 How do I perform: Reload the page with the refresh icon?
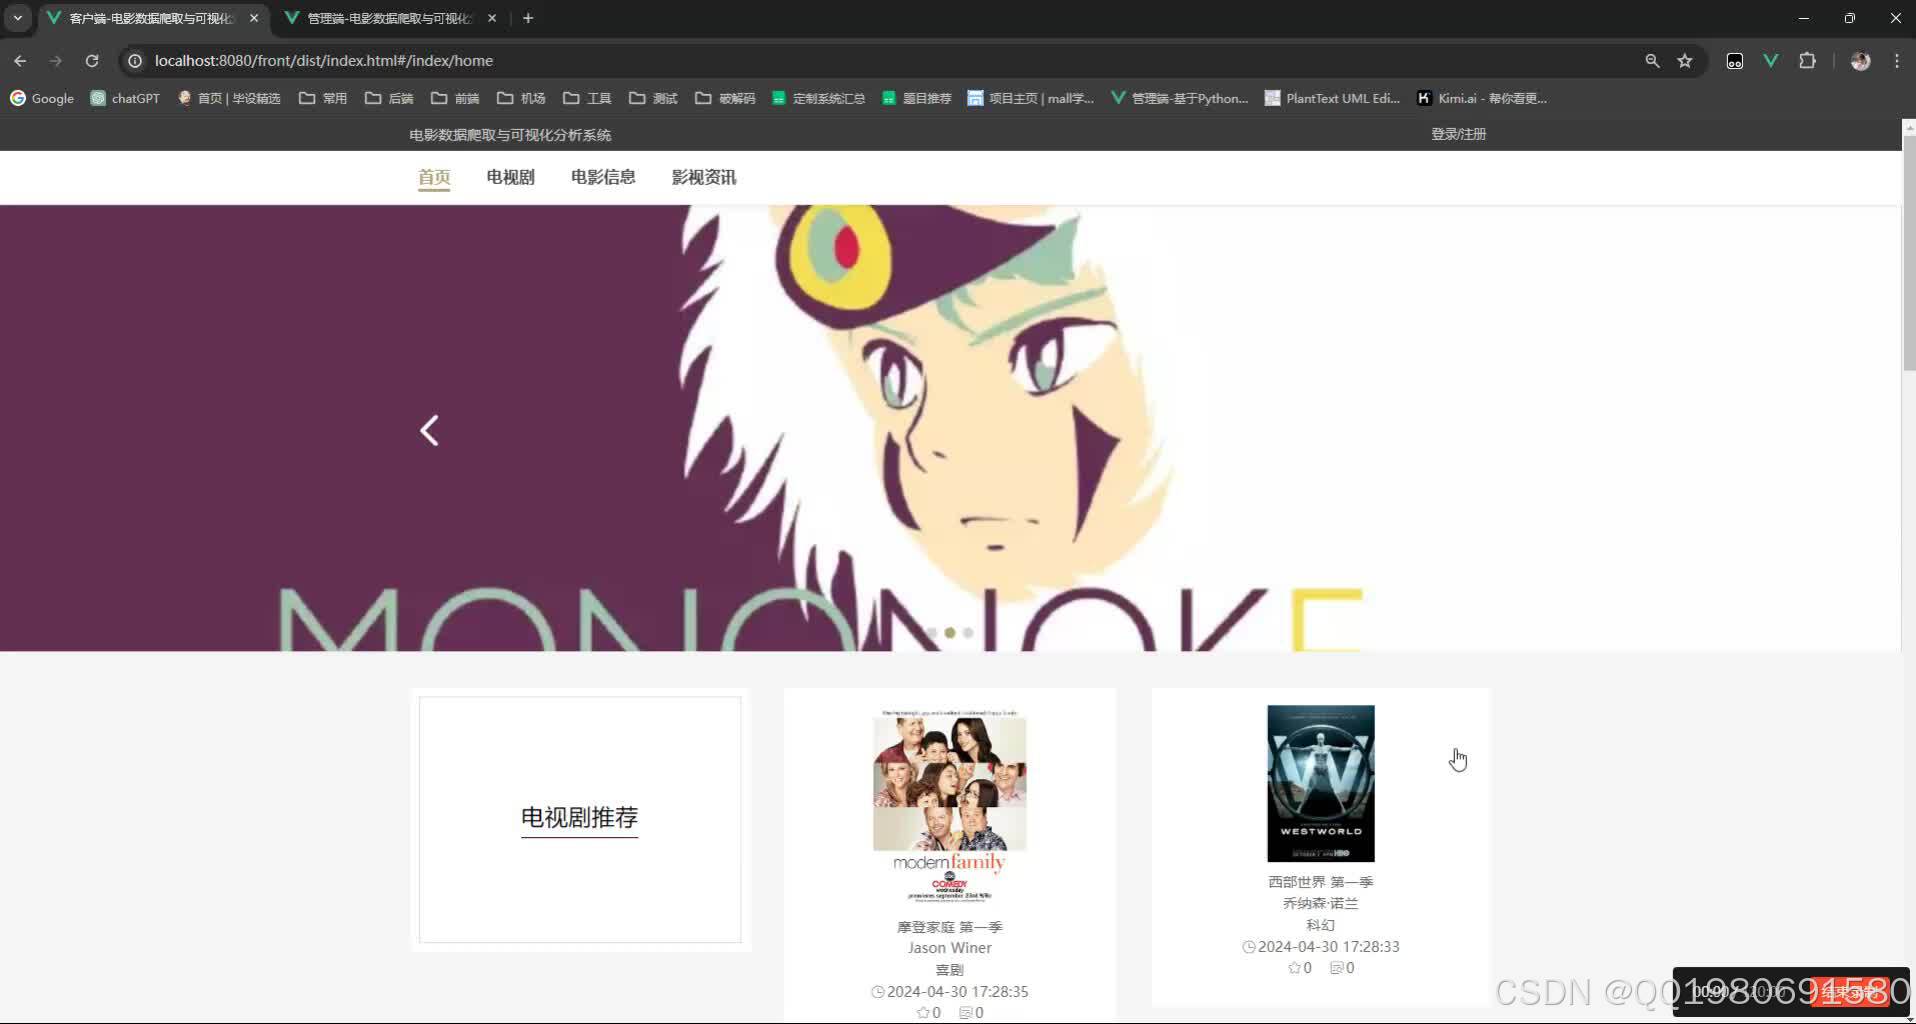point(92,61)
